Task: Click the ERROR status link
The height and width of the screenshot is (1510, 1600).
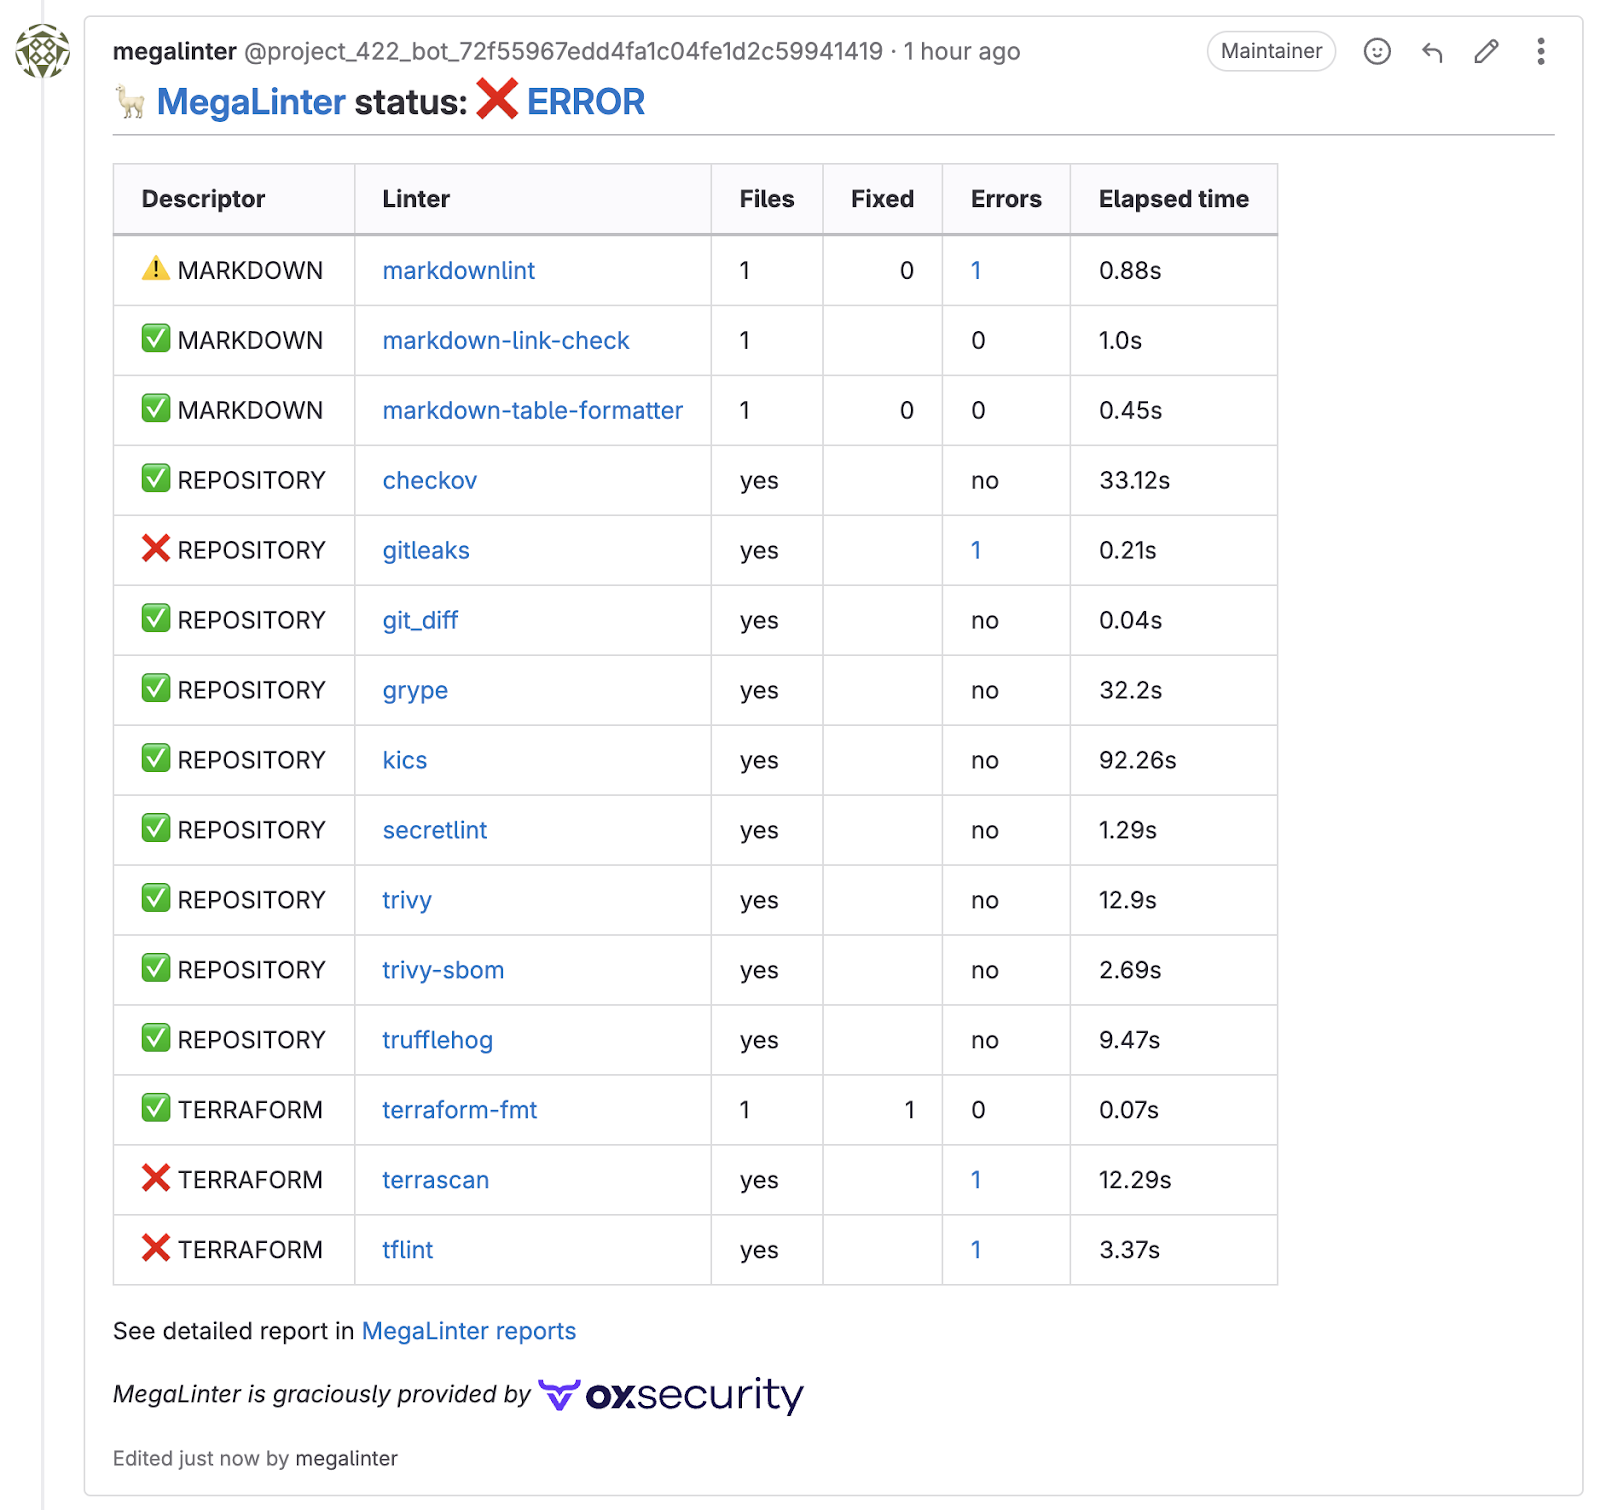Action: coord(586,102)
